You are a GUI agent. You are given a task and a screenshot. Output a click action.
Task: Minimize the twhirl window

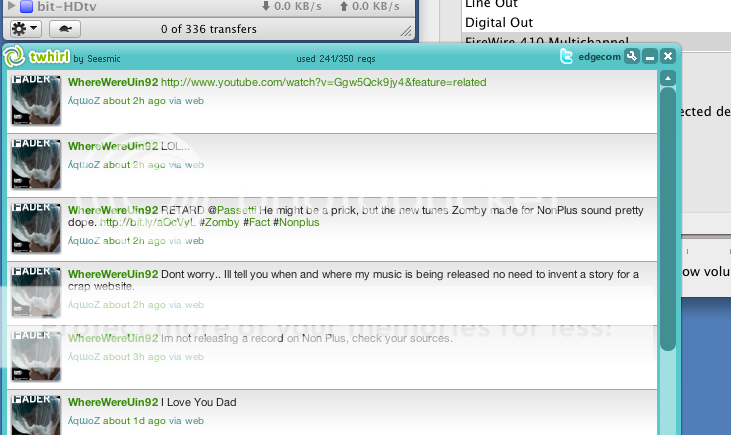pyautogui.click(x=649, y=56)
